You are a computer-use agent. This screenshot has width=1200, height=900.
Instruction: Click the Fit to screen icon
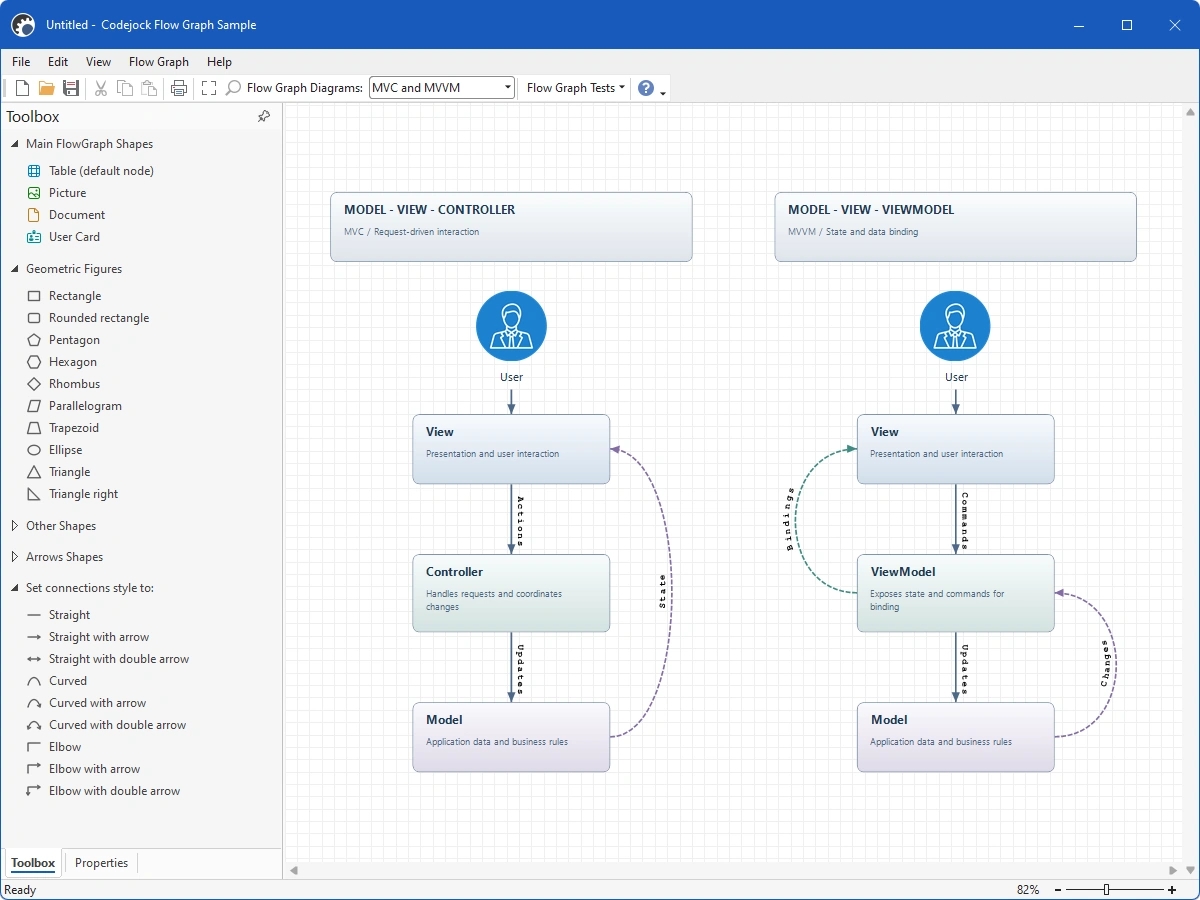(209, 88)
